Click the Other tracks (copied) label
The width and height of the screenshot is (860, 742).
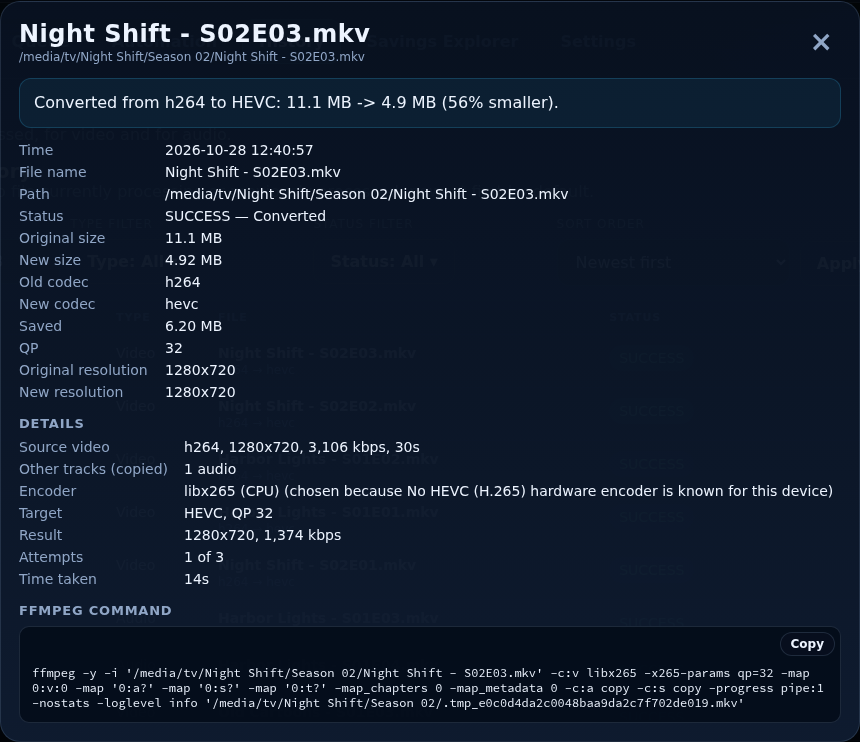tap(93, 469)
